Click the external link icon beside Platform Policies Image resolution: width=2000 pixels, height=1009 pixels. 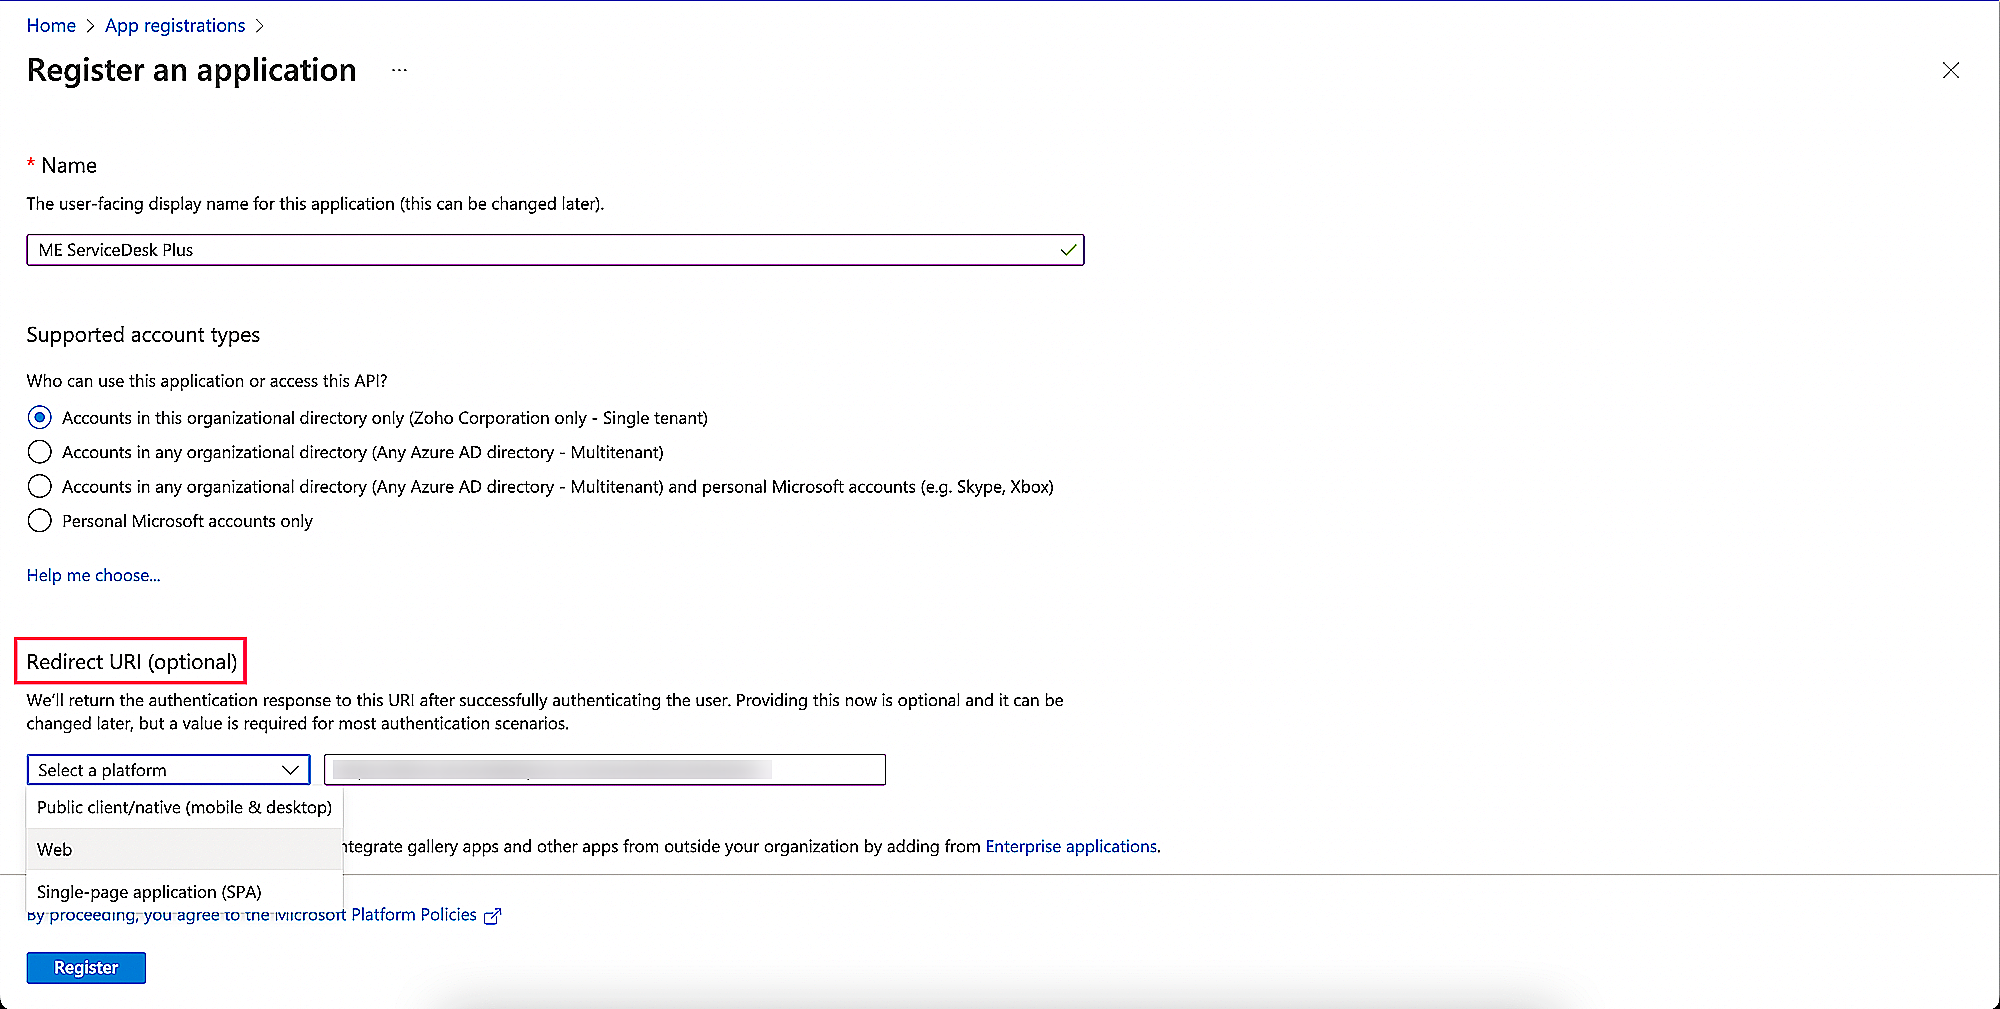coord(492,916)
